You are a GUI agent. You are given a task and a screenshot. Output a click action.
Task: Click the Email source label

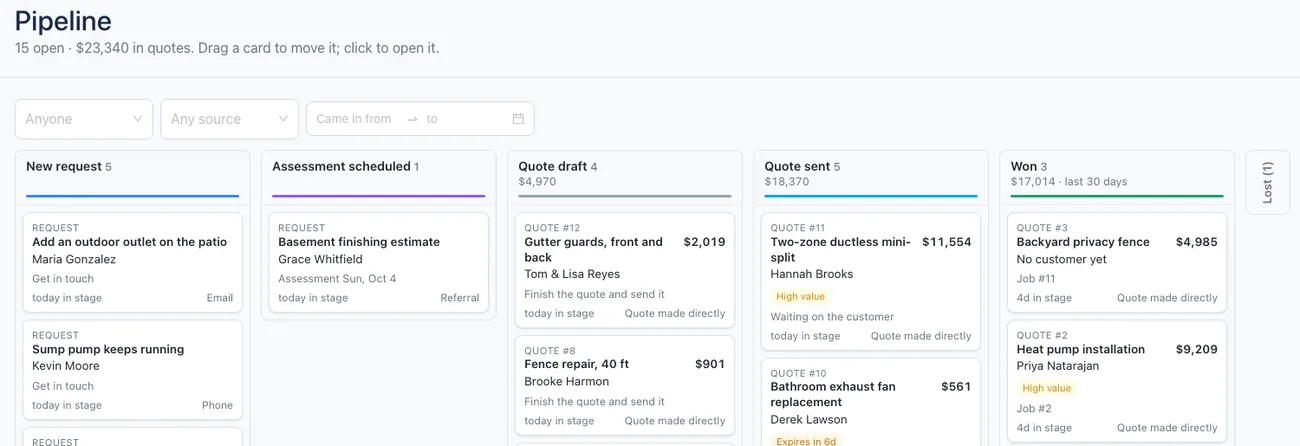(x=220, y=297)
